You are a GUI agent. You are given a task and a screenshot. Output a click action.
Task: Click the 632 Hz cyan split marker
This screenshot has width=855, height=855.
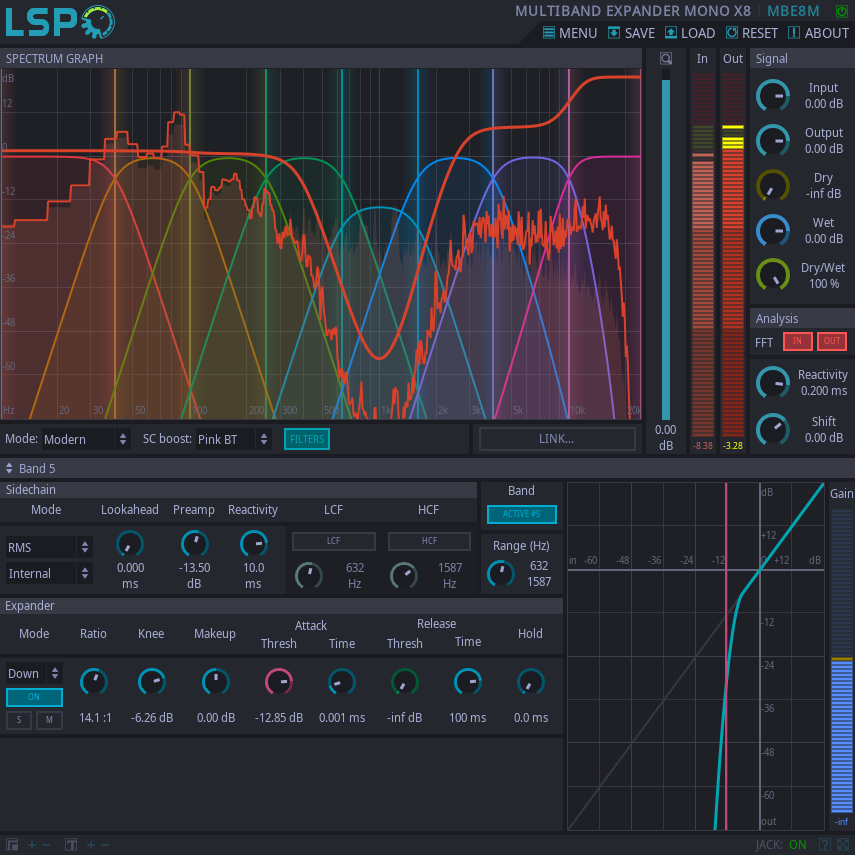(342, 244)
